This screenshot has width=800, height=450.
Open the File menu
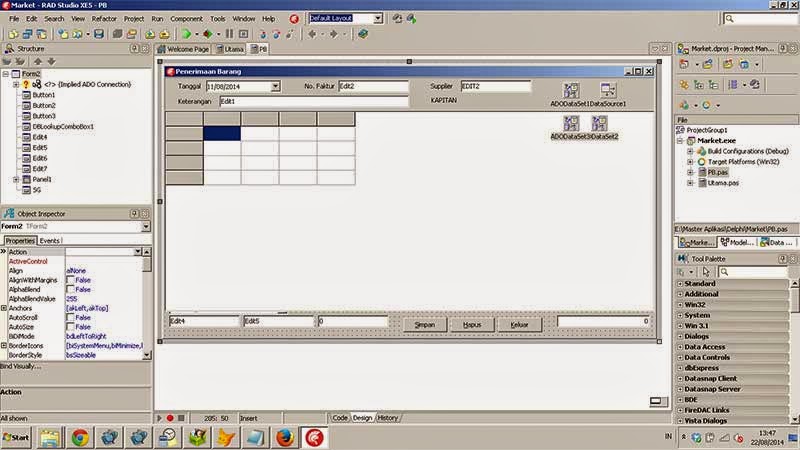point(14,19)
